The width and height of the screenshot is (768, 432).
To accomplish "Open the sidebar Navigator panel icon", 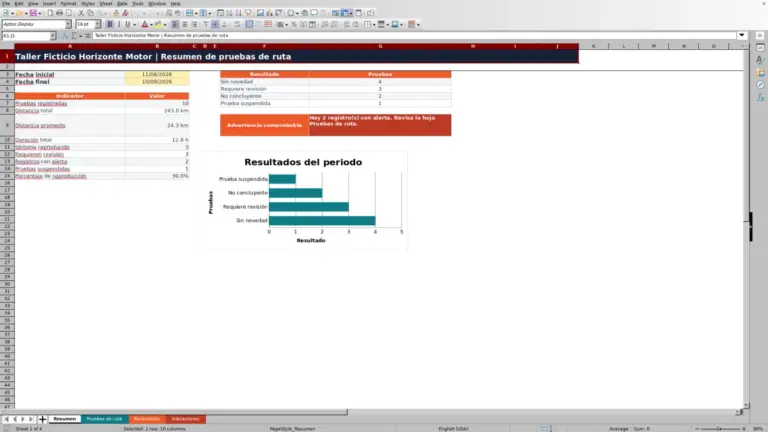I will (x=760, y=85).
